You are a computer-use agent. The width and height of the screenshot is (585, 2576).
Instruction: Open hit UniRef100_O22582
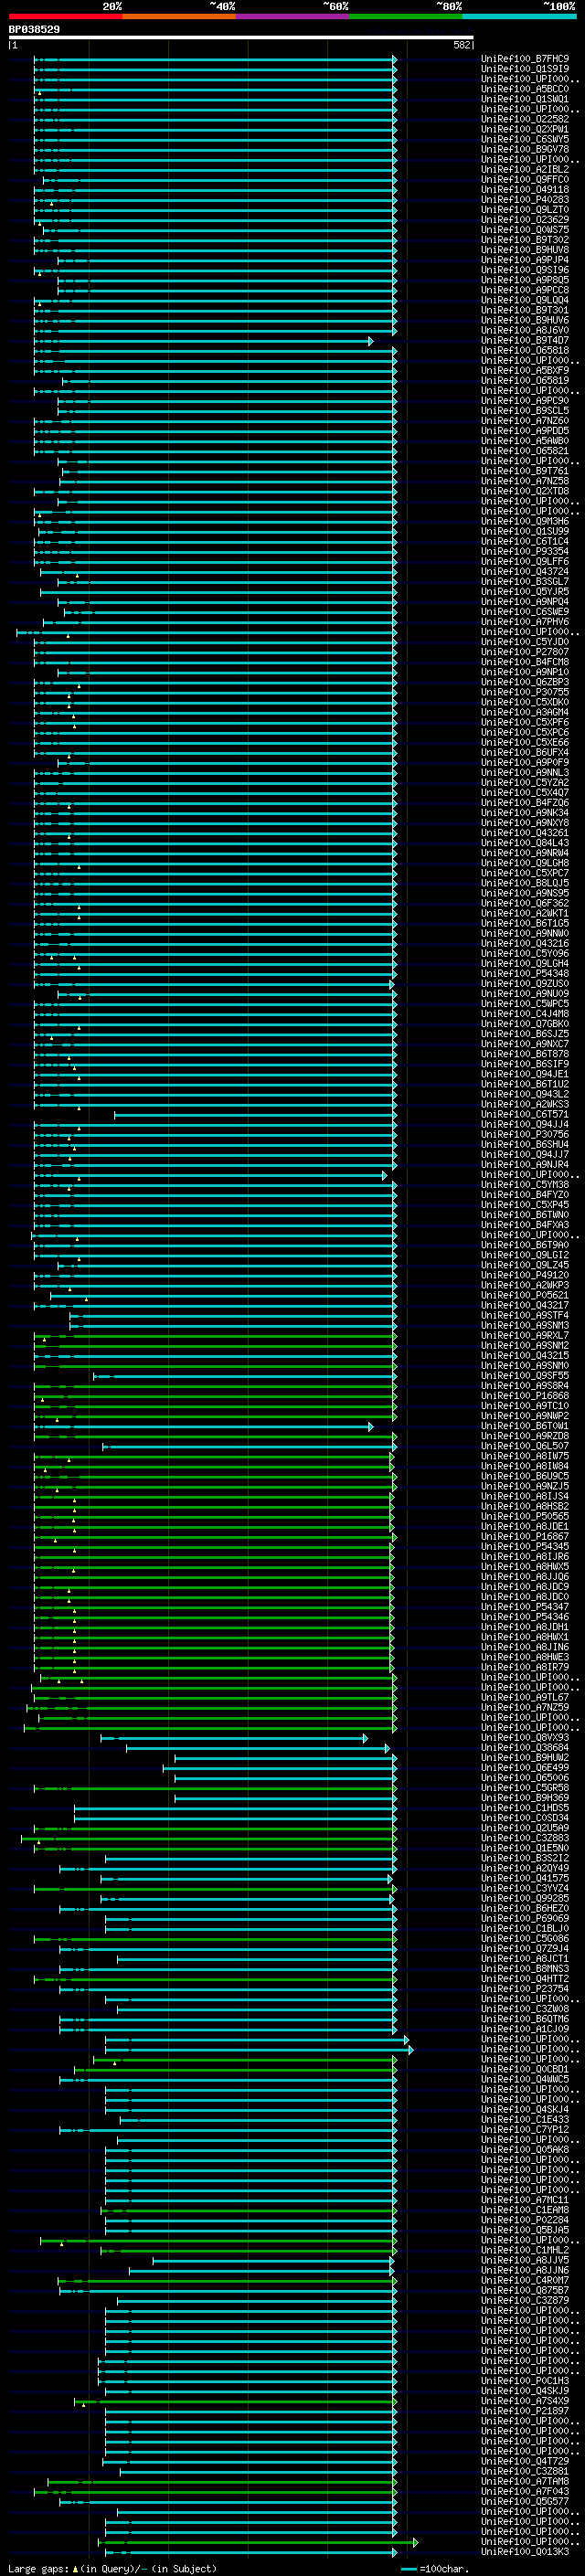(x=525, y=119)
